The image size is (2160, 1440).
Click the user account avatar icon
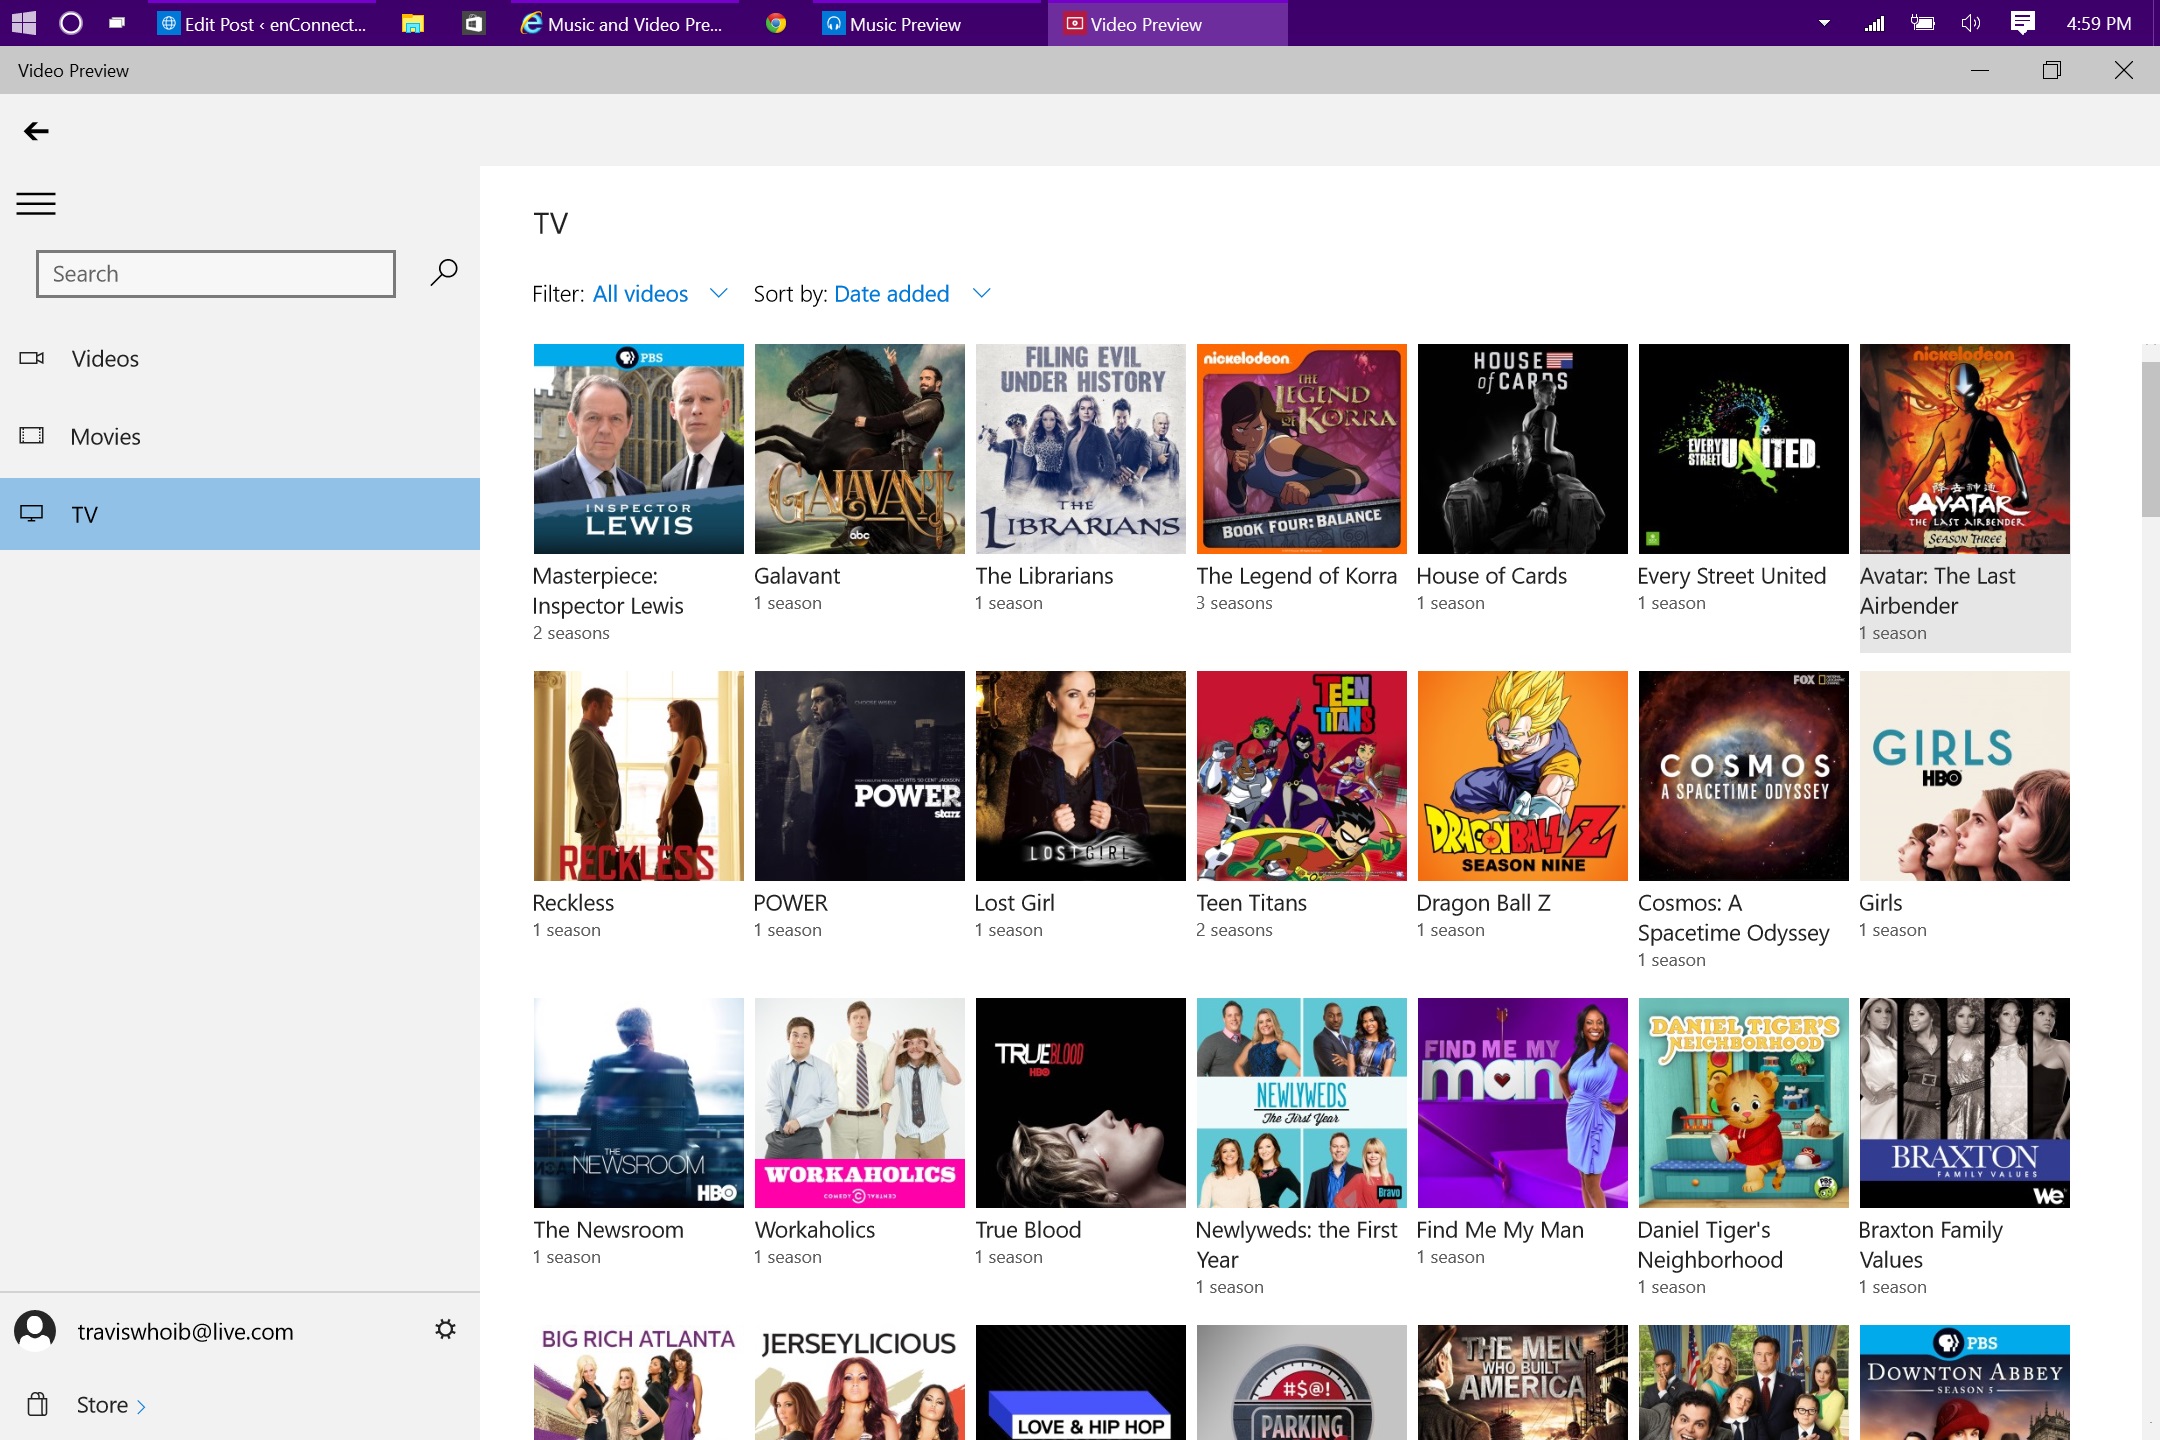pyautogui.click(x=35, y=1331)
